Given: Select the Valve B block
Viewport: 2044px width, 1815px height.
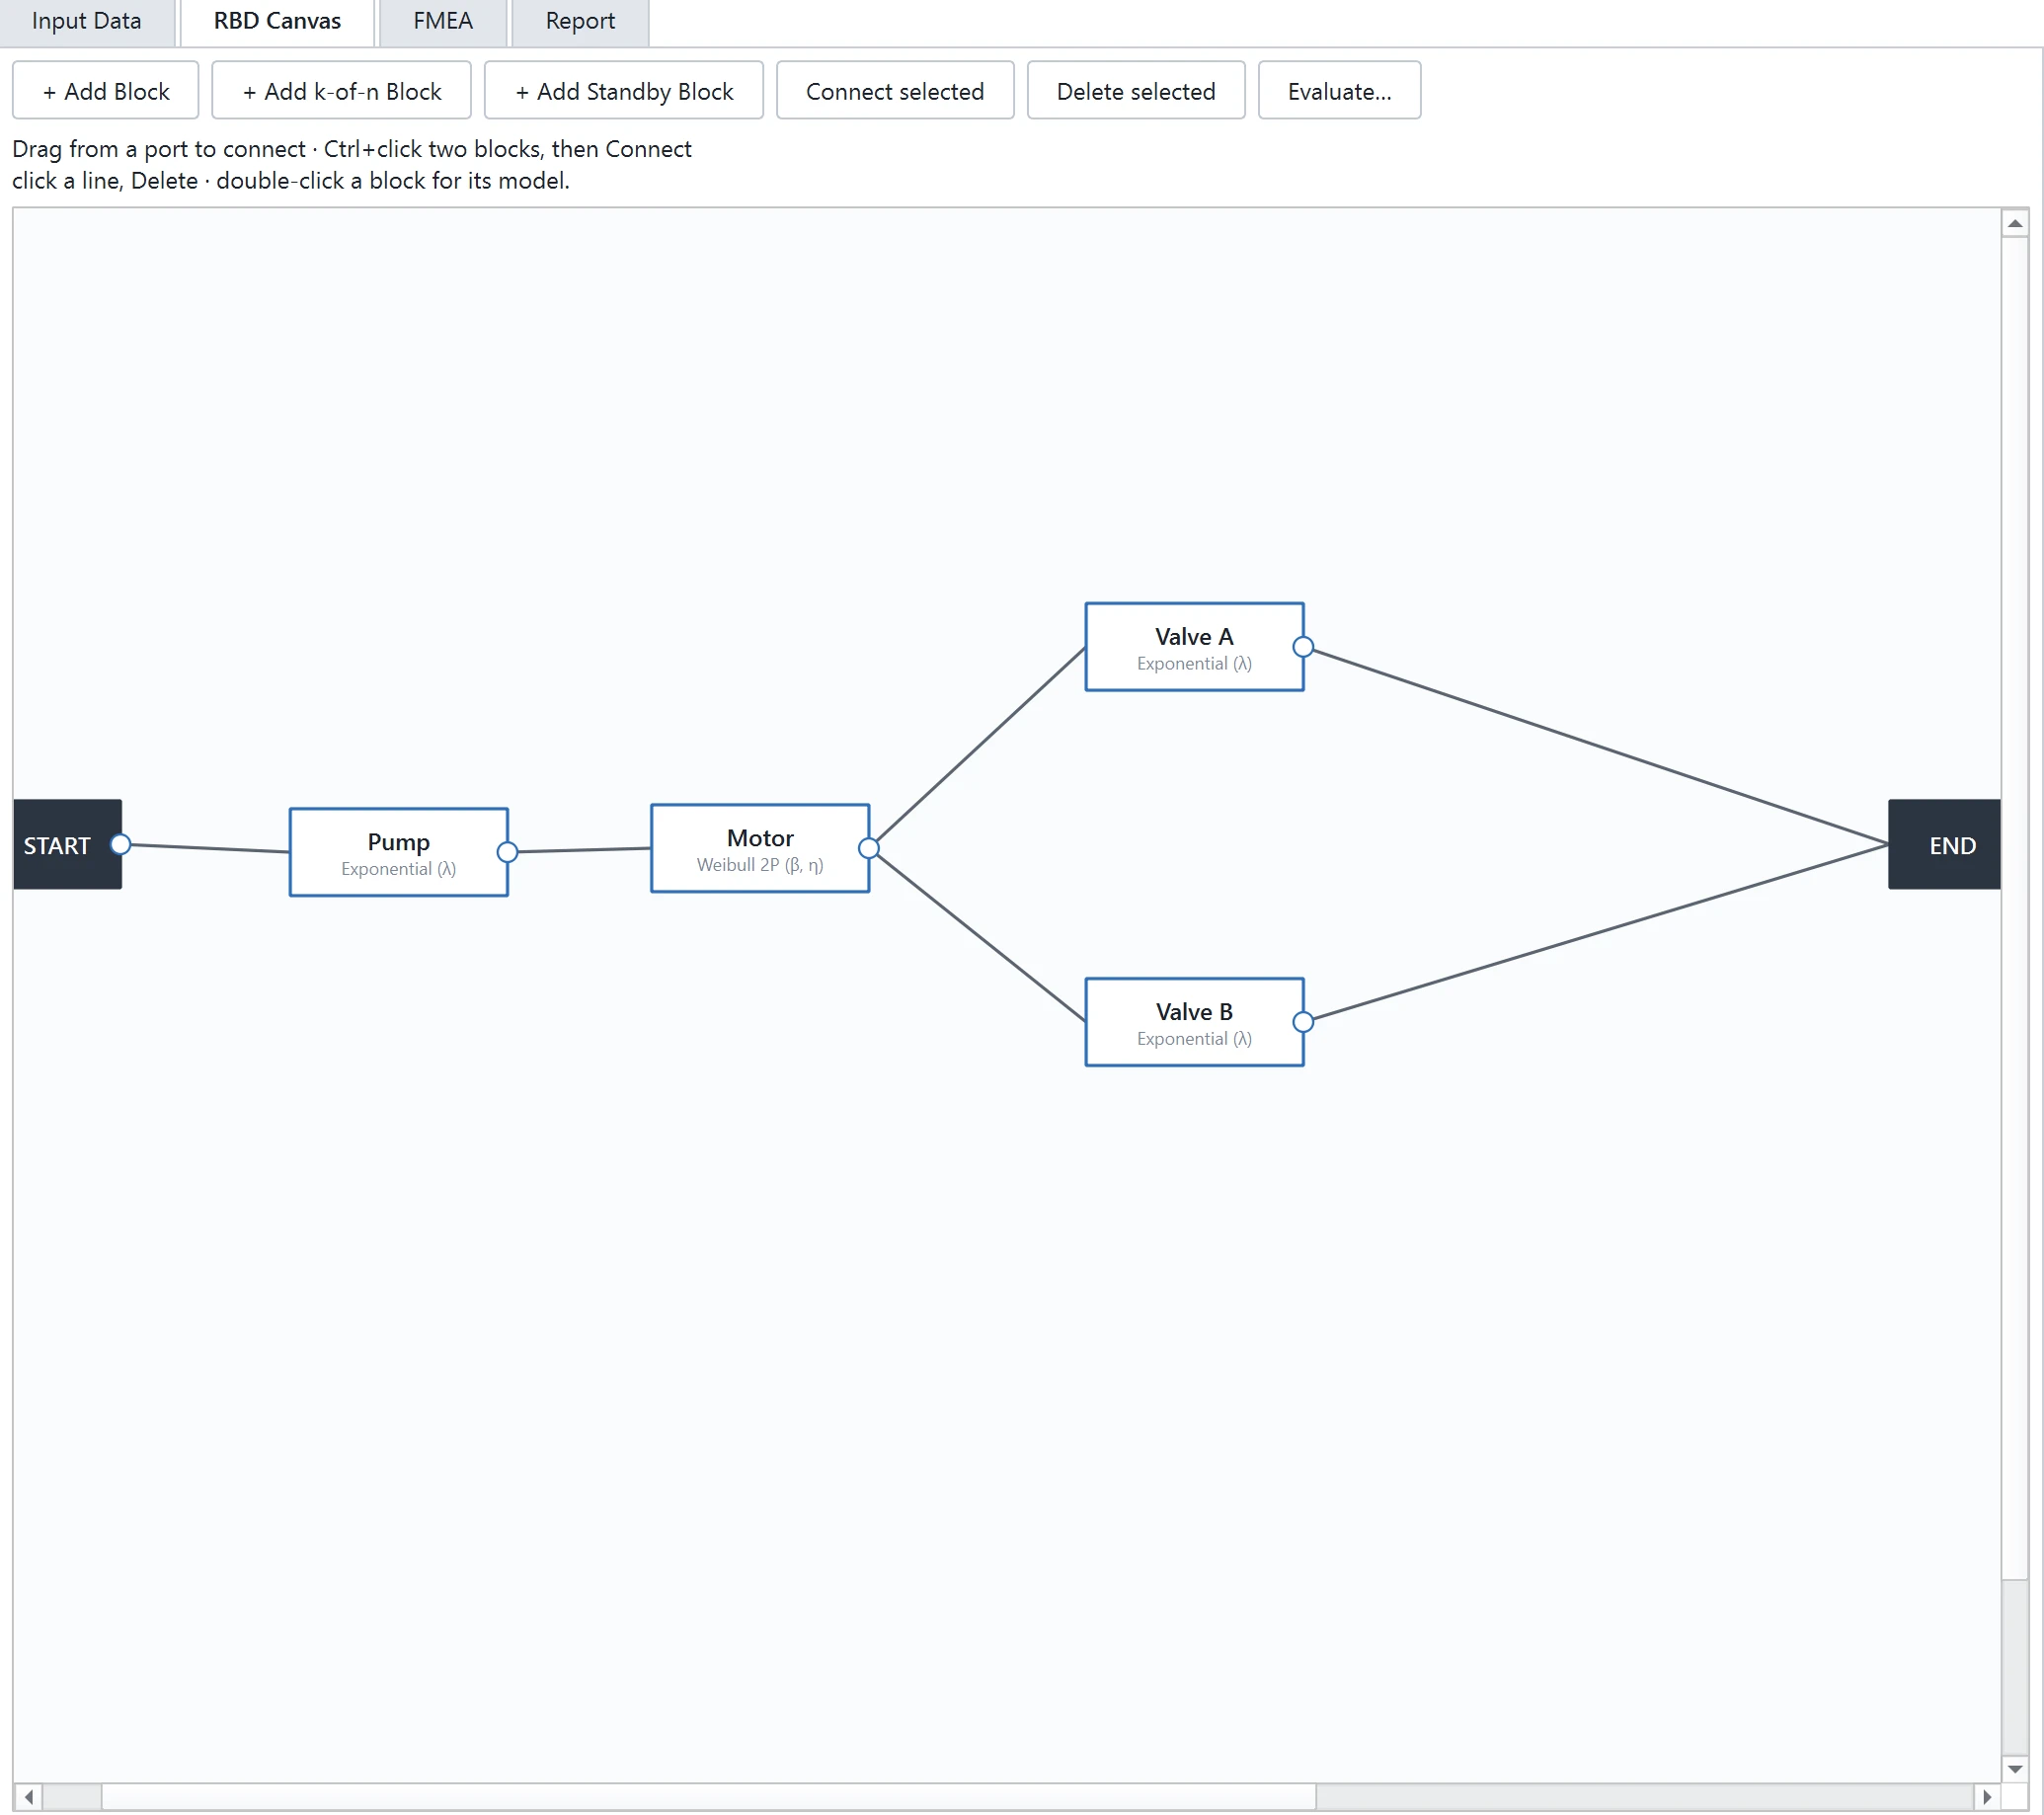Looking at the screenshot, I should pos(1194,1022).
